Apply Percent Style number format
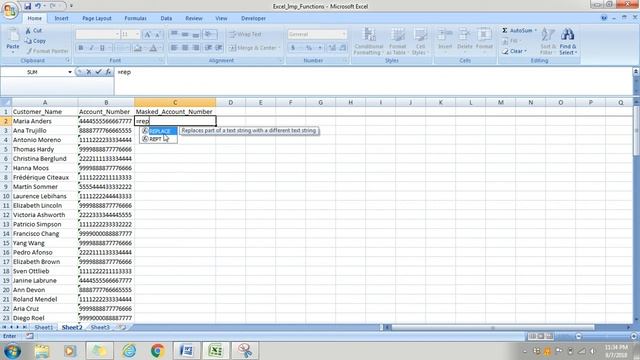 [309, 48]
